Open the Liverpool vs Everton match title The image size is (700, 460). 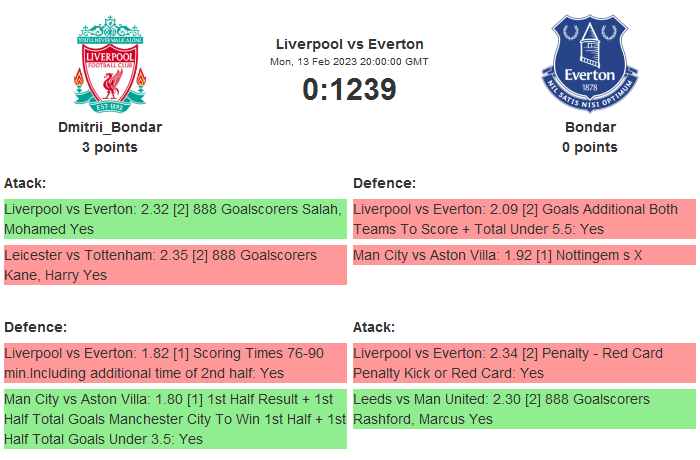pyautogui.click(x=349, y=44)
